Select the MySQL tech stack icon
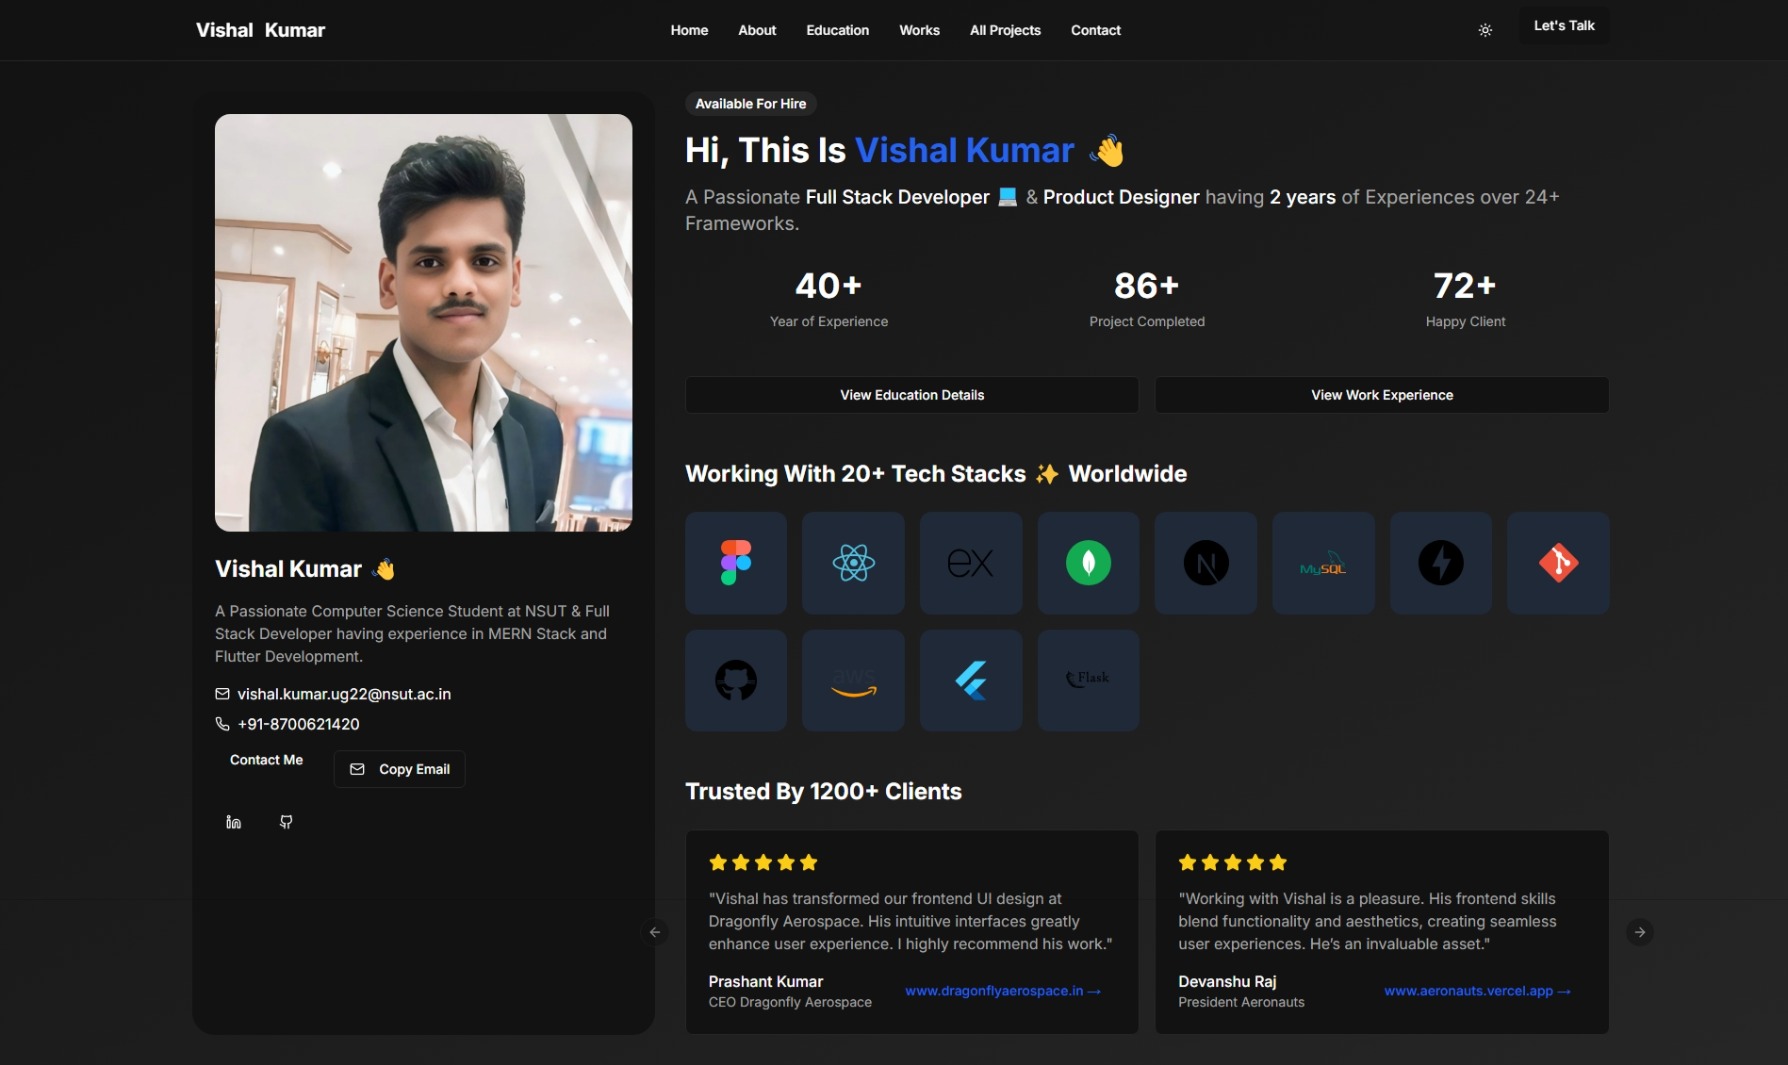Viewport: 1788px width, 1065px height. tap(1322, 563)
